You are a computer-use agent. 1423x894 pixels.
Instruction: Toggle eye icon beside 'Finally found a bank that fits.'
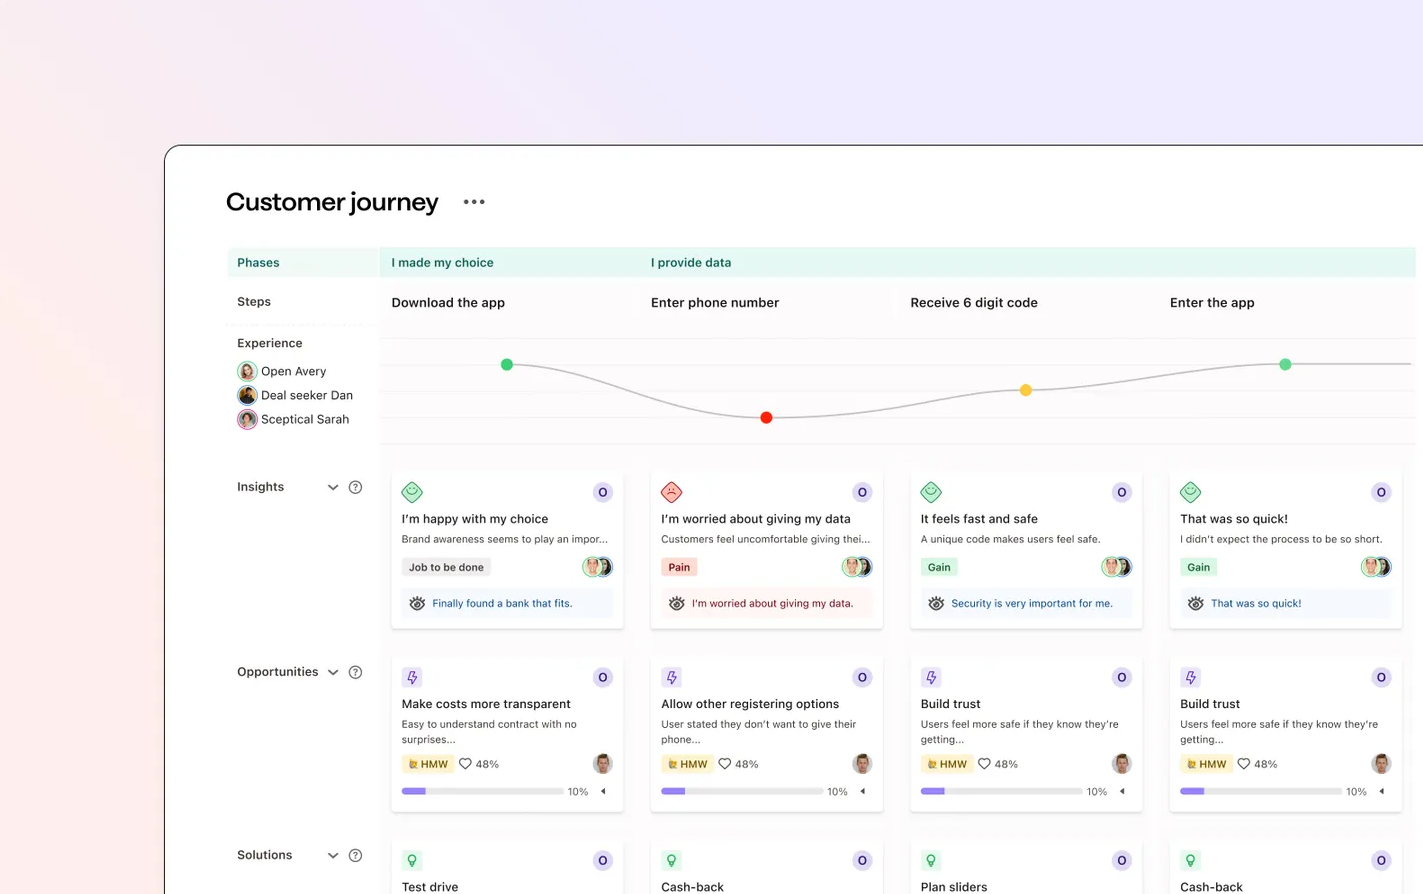click(x=417, y=603)
